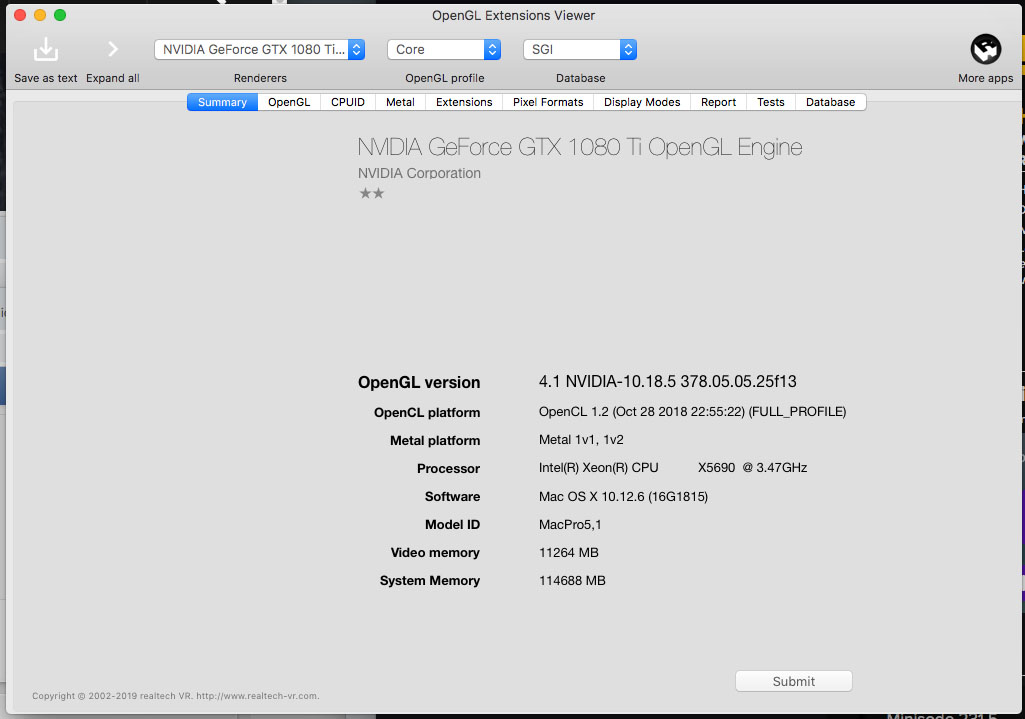Click the OpenGL version value '4.1 NVIDIA-10.18.5 378.05.05.25f13'
This screenshot has height=719, width=1025.
pos(667,382)
